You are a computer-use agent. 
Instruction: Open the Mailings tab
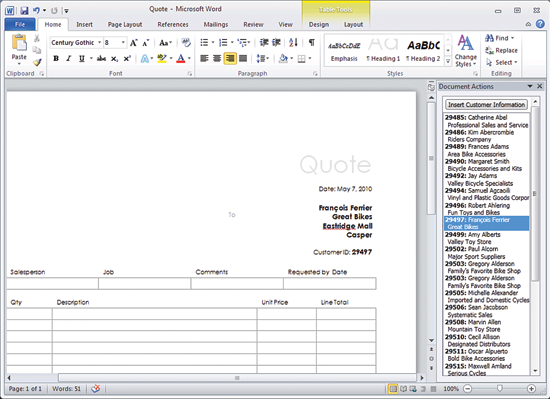click(x=216, y=25)
